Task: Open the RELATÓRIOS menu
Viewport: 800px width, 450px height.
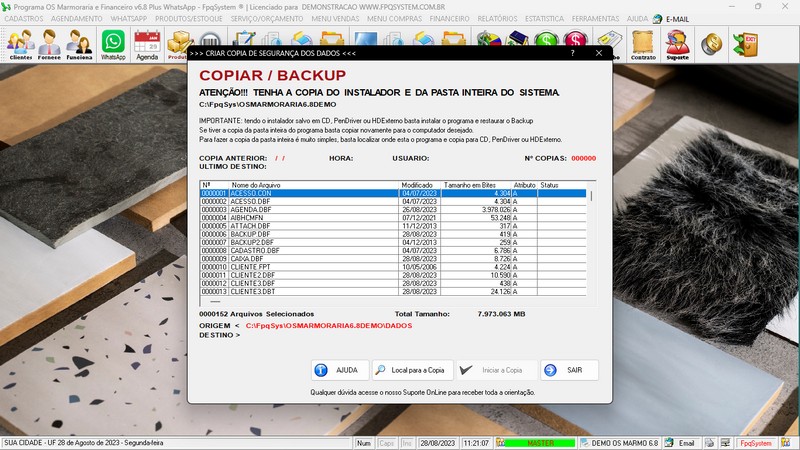Action: pos(497,19)
